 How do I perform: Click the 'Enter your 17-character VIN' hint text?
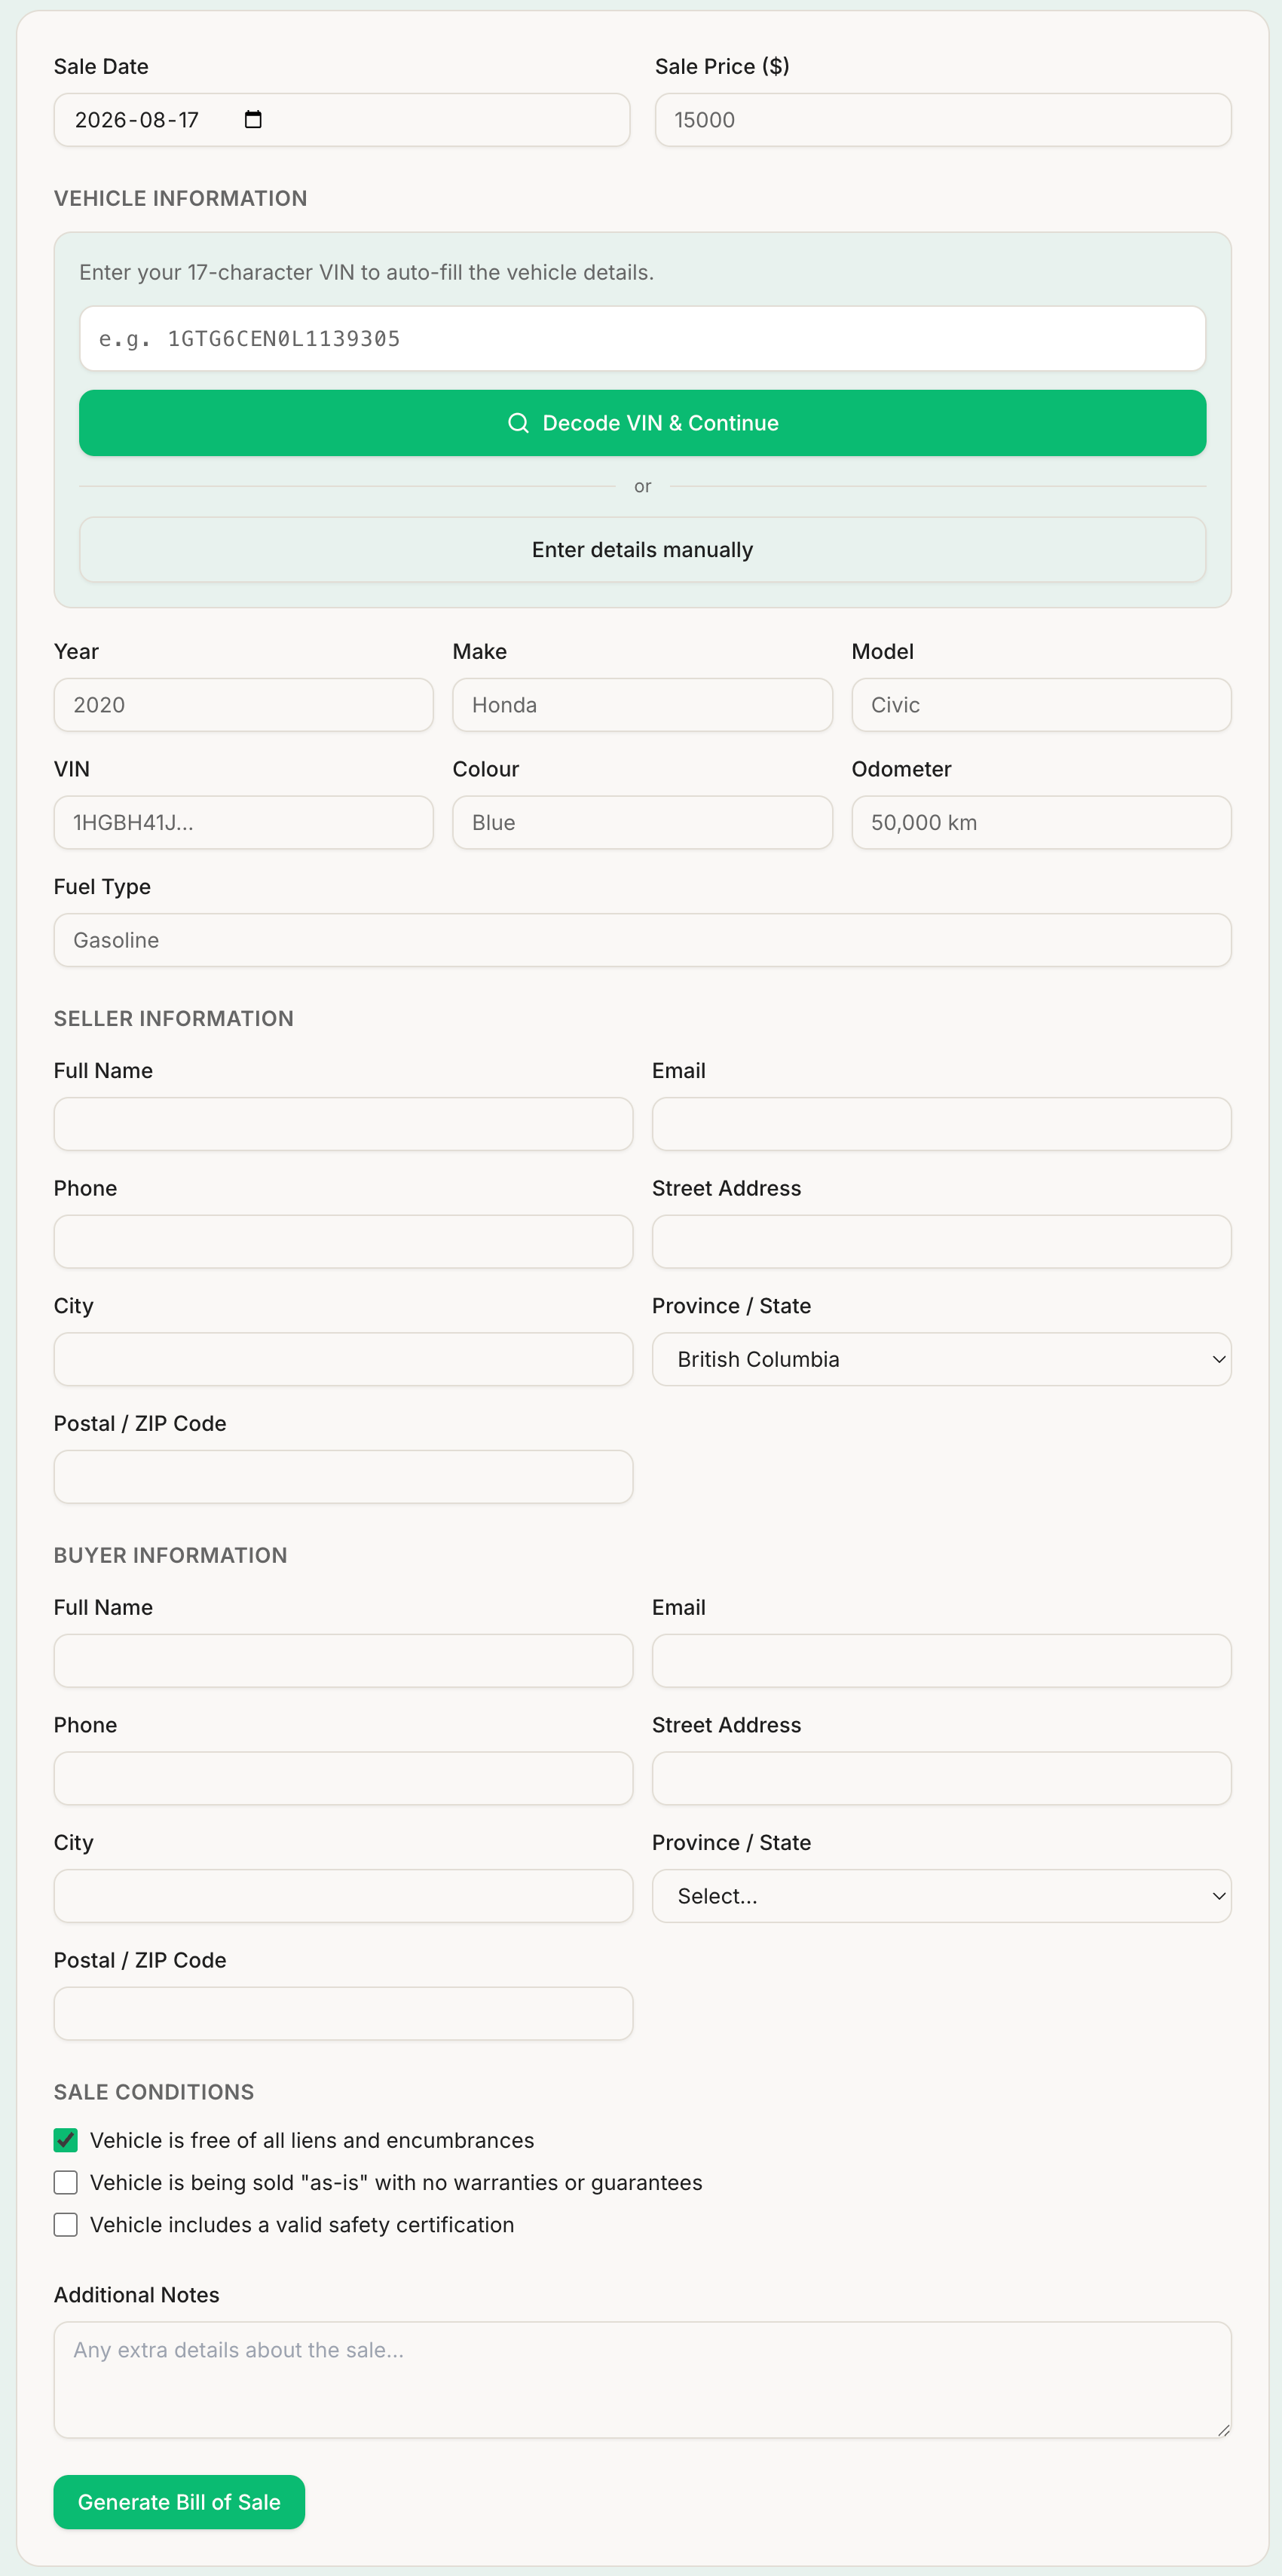tap(367, 272)
